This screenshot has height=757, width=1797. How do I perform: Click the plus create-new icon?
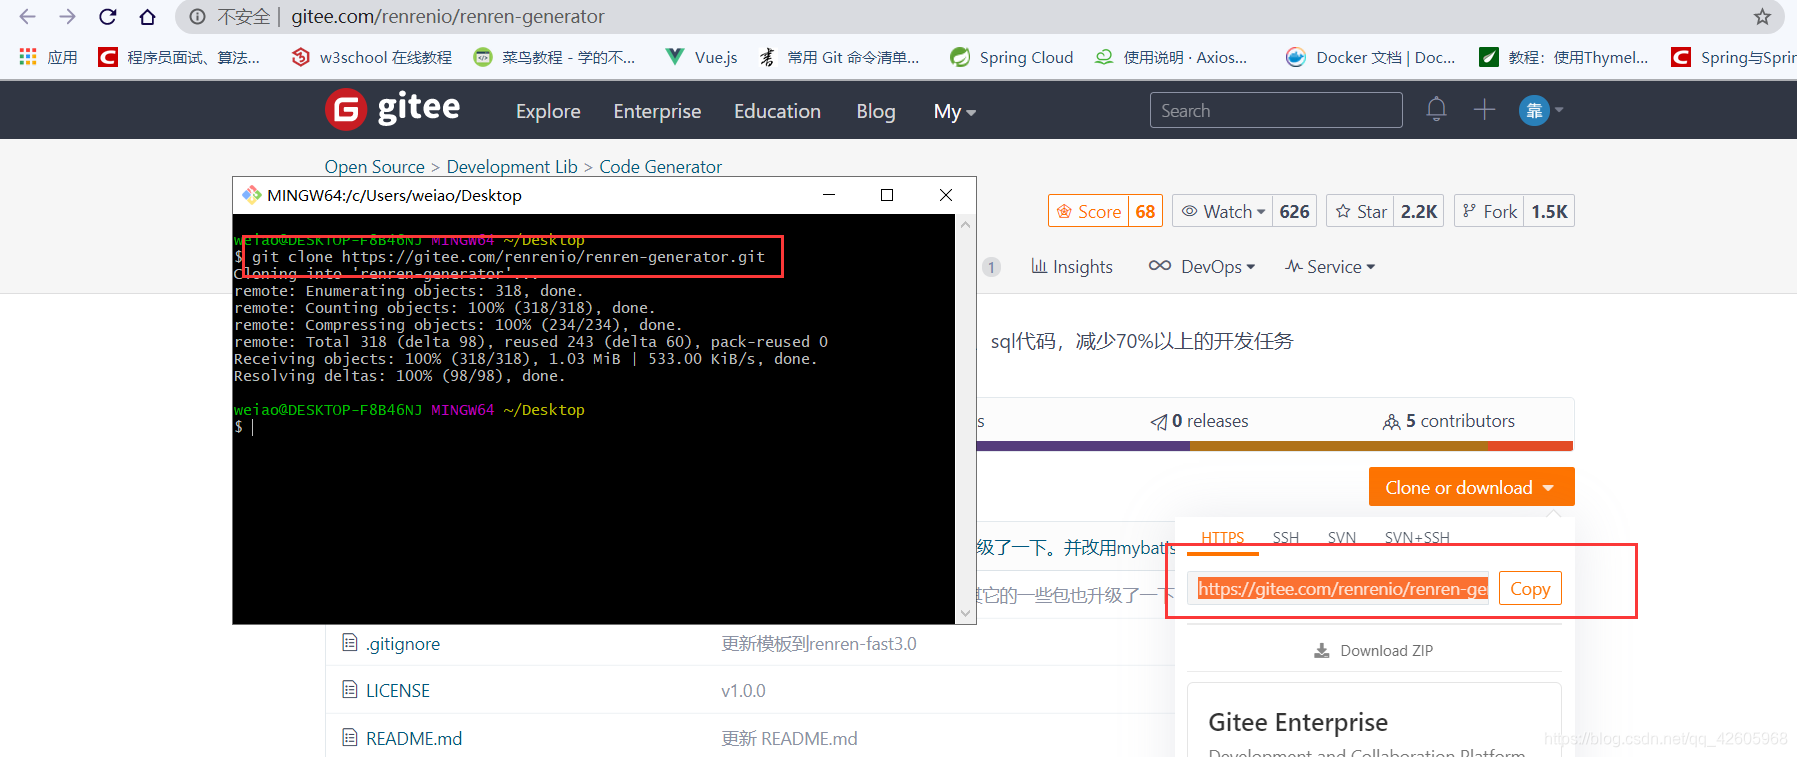1484,109
